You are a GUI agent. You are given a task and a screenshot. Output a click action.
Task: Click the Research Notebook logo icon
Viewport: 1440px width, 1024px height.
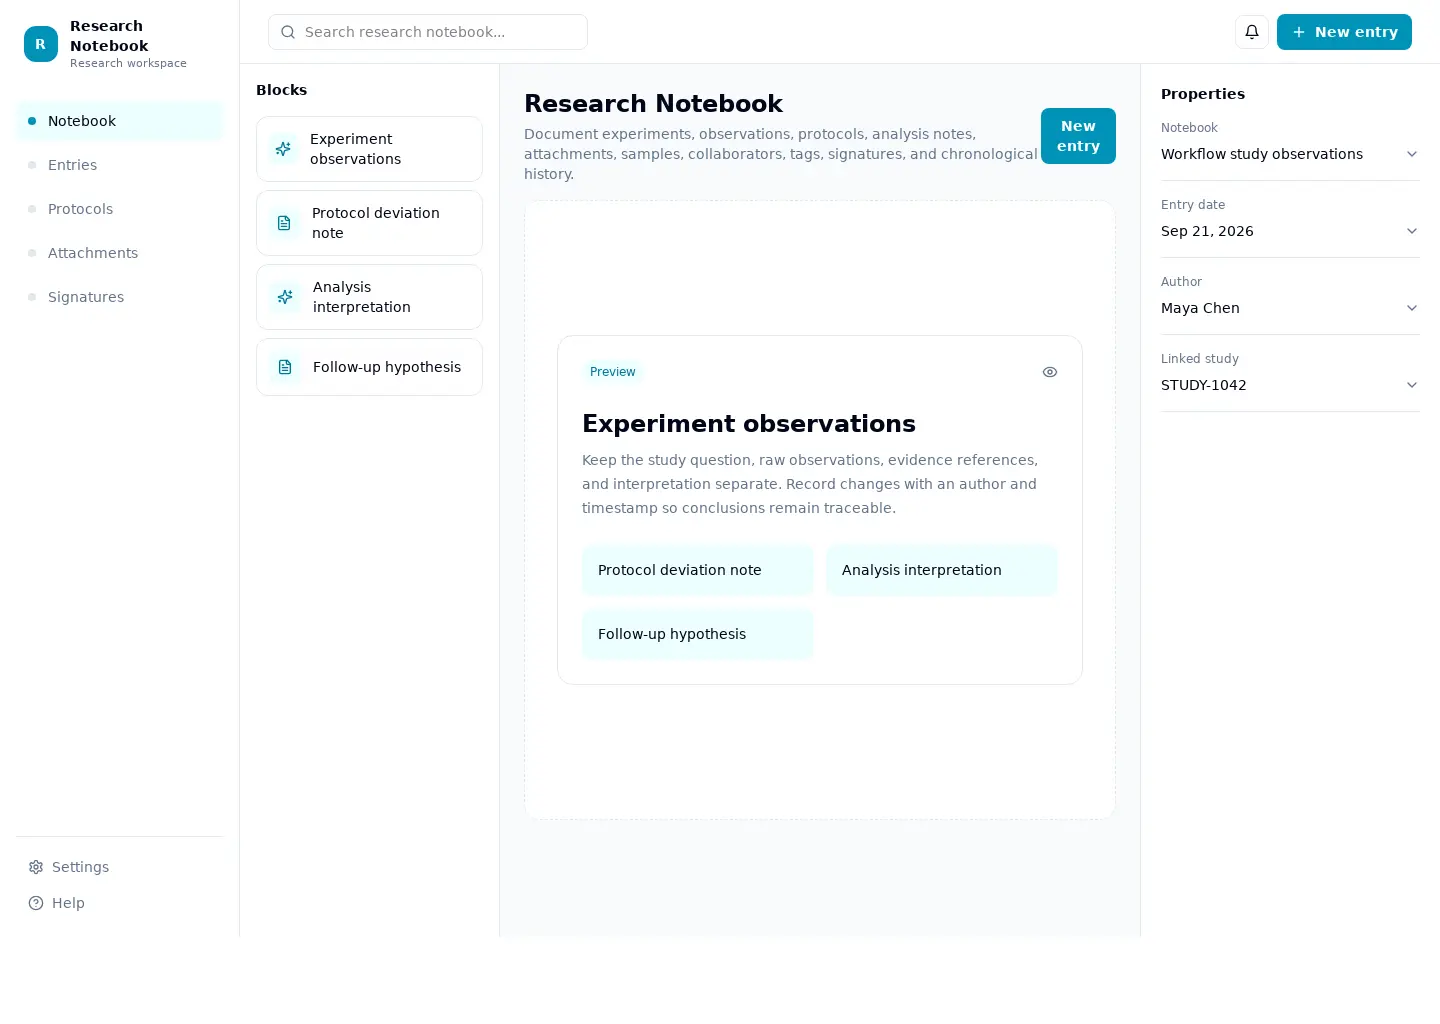coord(41,44)
